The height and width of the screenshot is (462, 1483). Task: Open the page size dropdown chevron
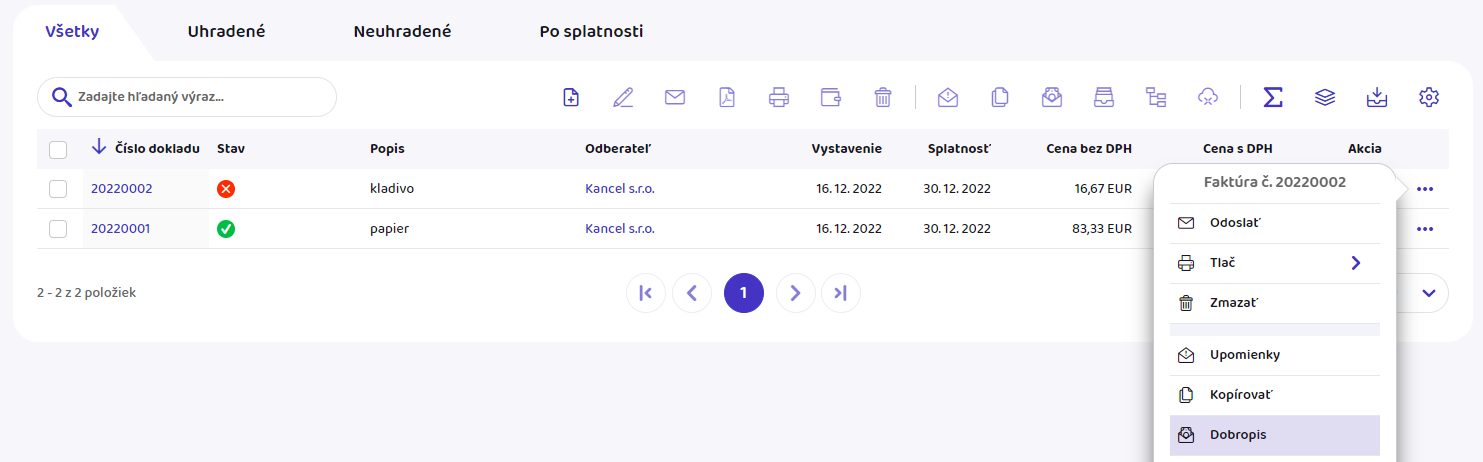(x=1429, y=293)
